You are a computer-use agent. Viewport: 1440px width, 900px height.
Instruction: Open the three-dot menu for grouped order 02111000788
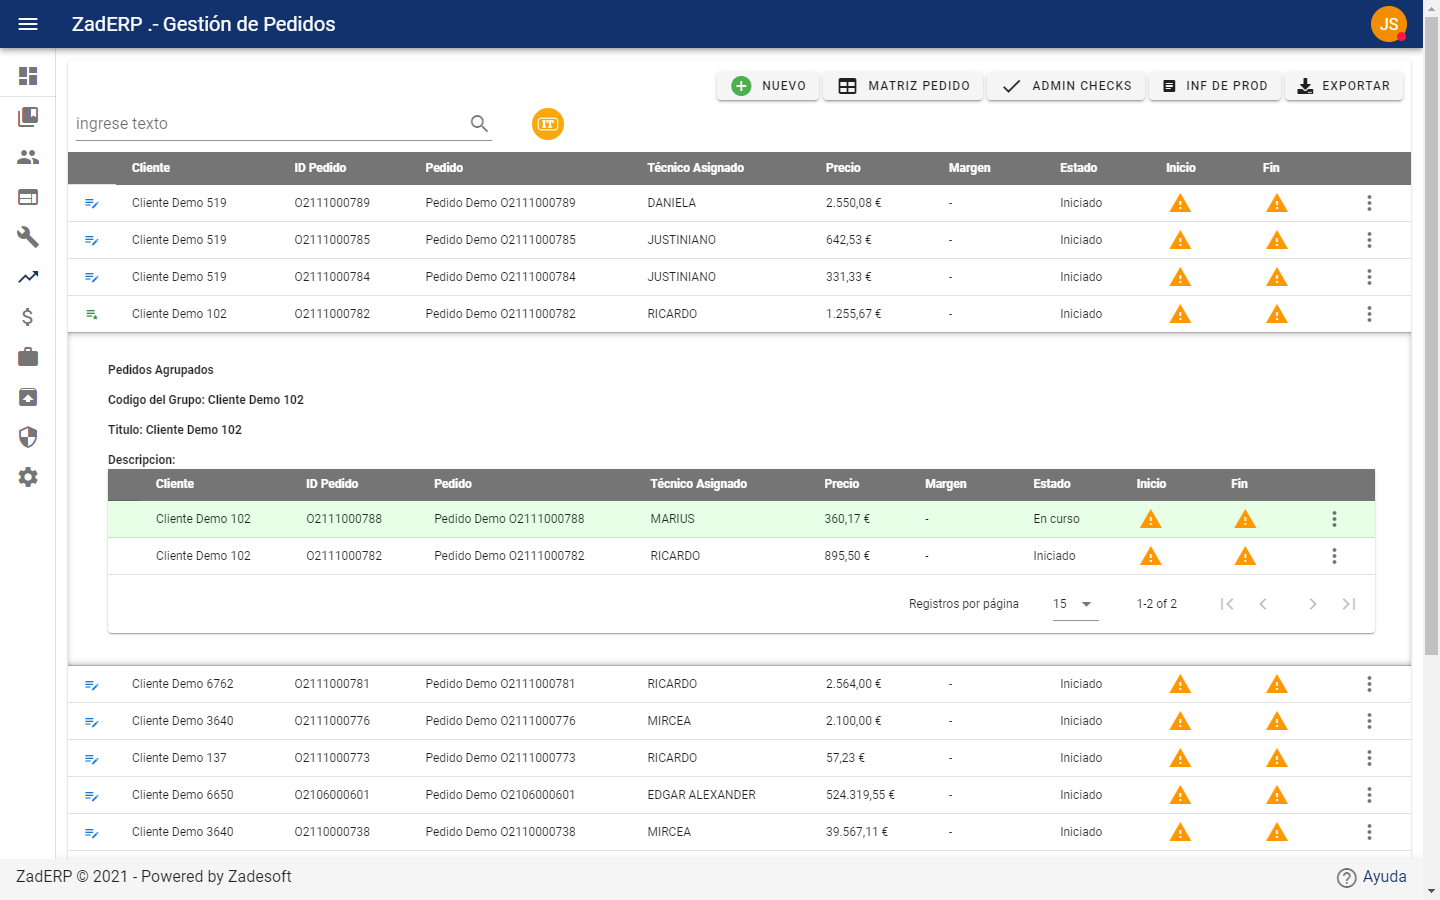click(x=1334, y=519)
